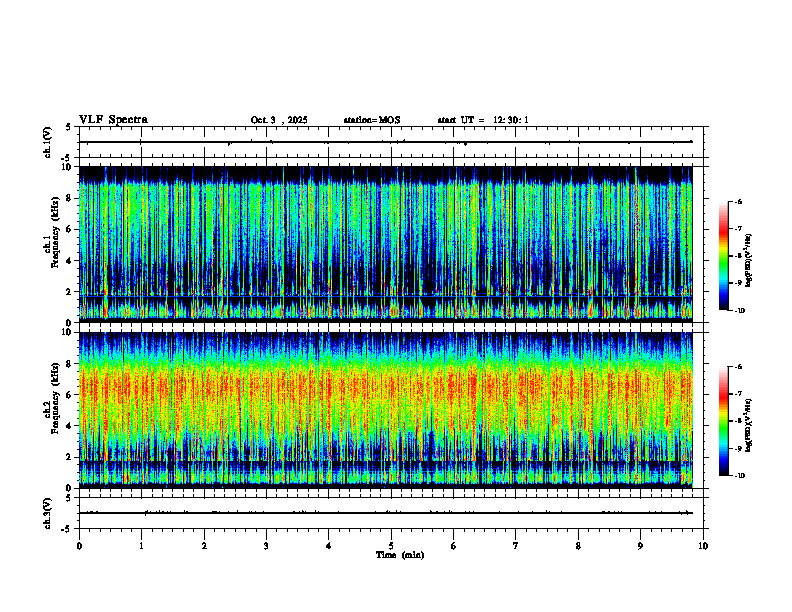Click the "4" frequency tick of ch.1 spectrogram
This screenshot has width=792, height=612.
[x=69, y=261]
